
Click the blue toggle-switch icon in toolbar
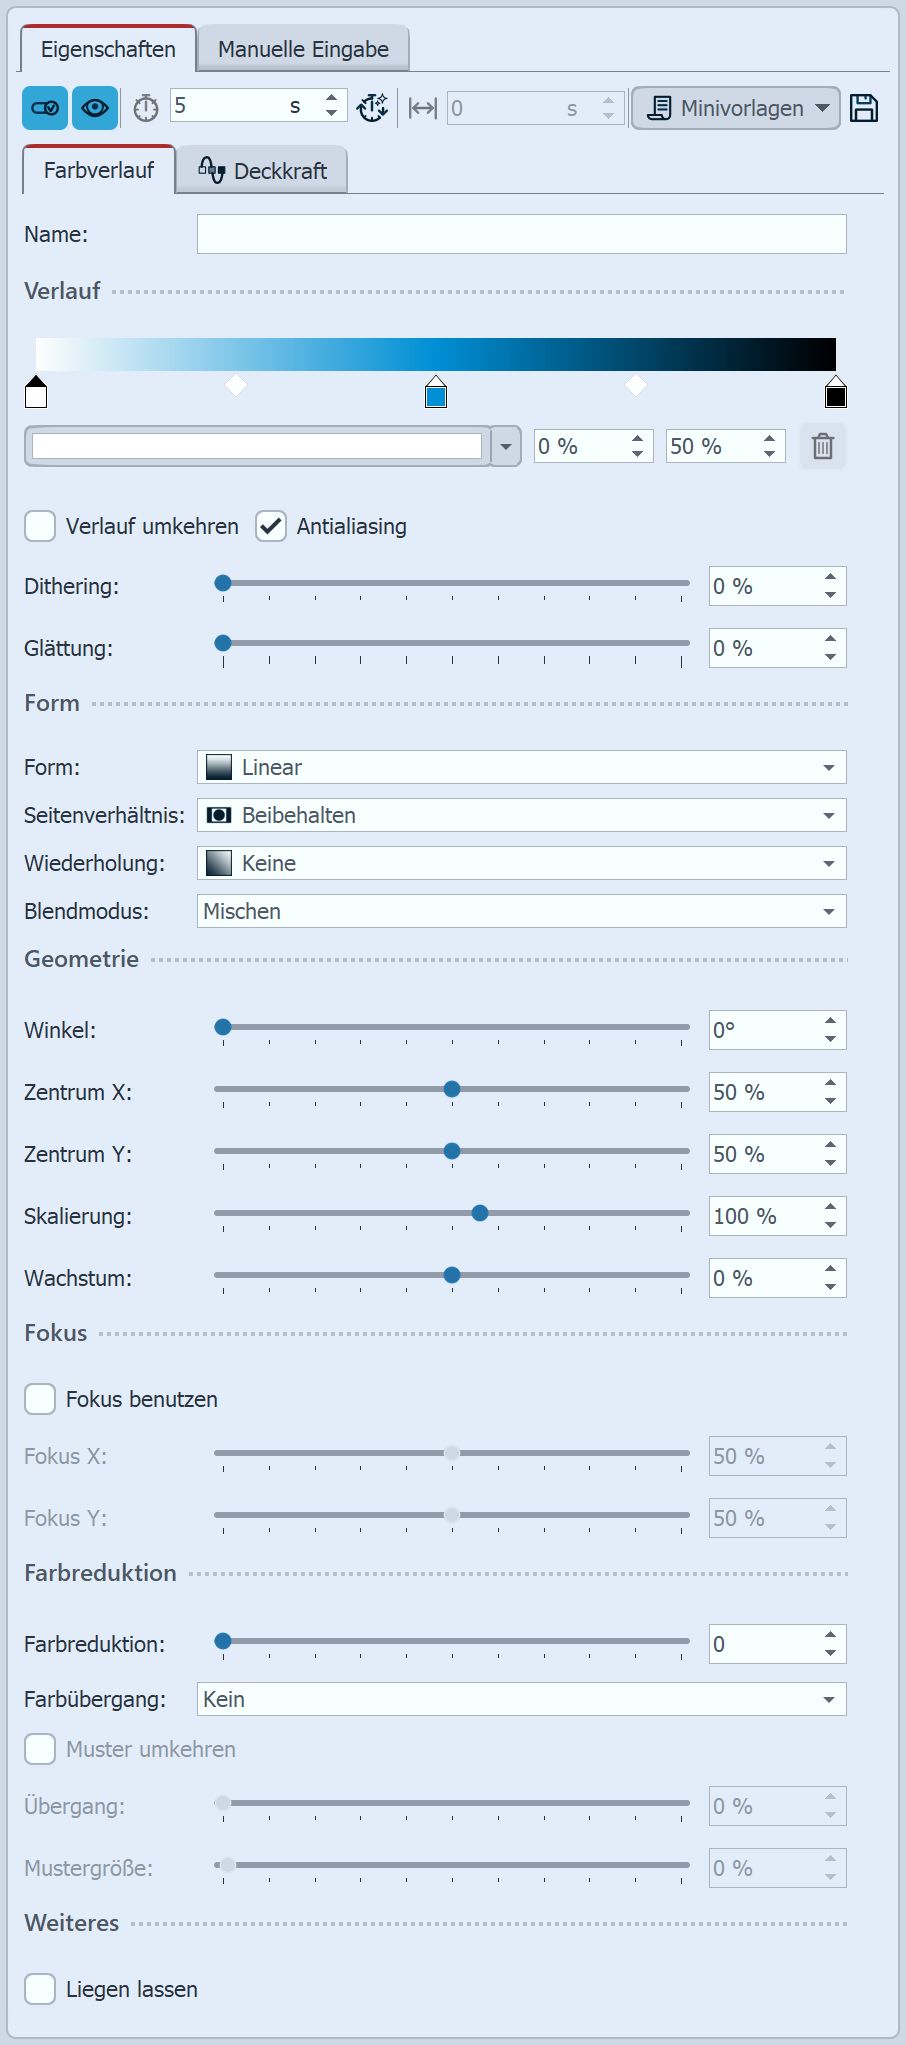[45, 108]
